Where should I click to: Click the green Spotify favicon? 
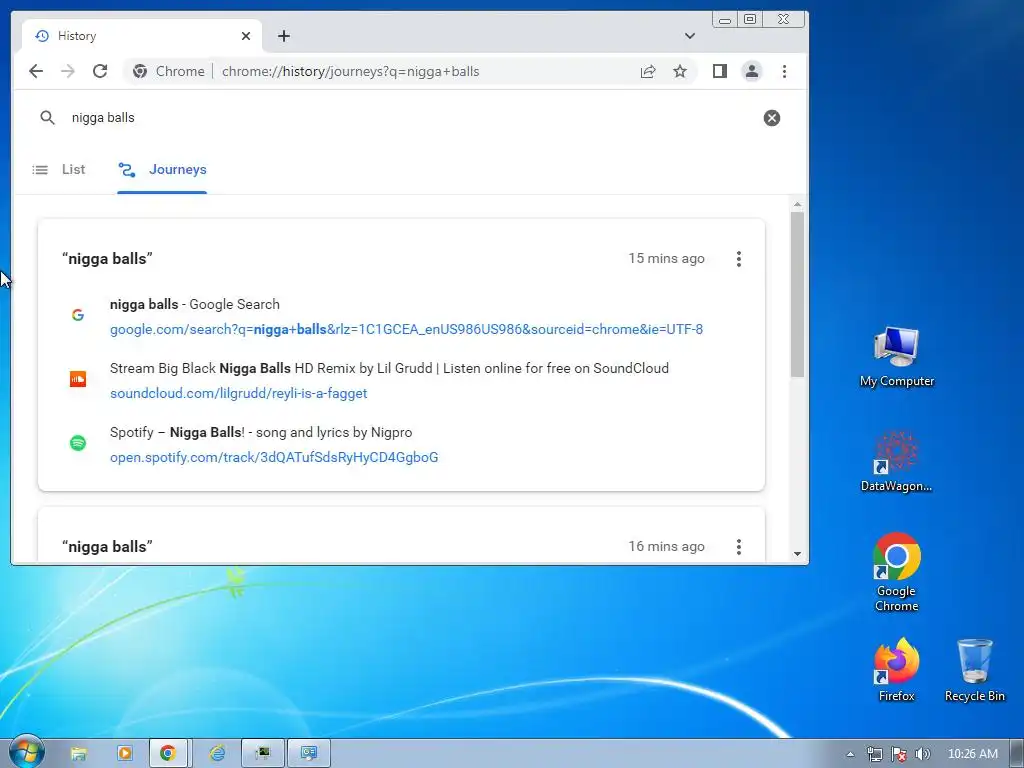(78, 443)
